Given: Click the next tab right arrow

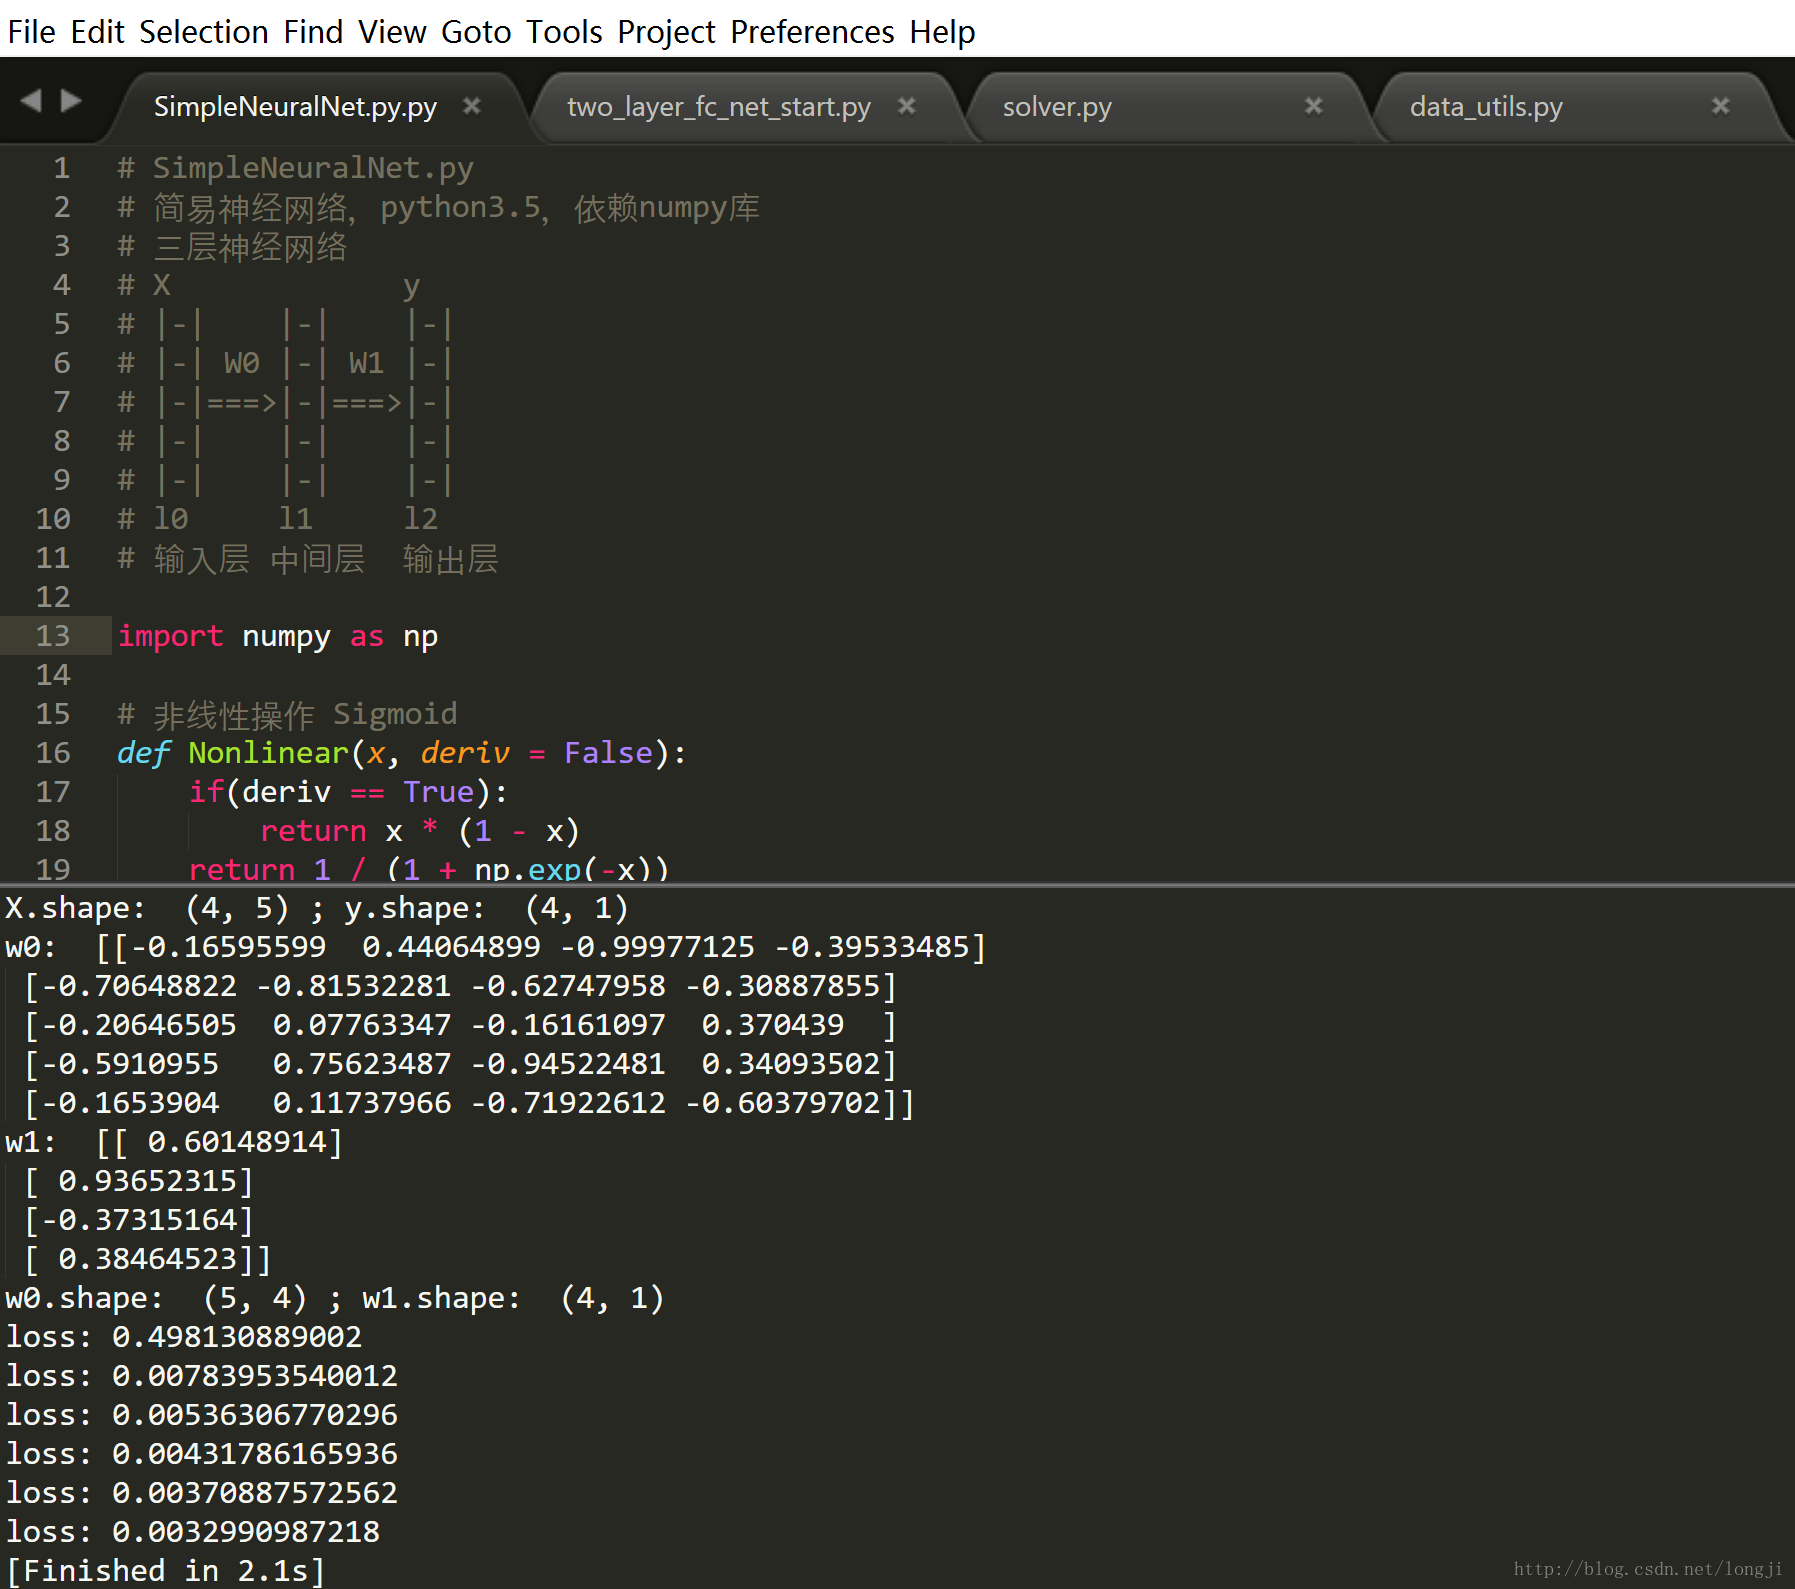Looking at the screenshot, I should 71,100.
